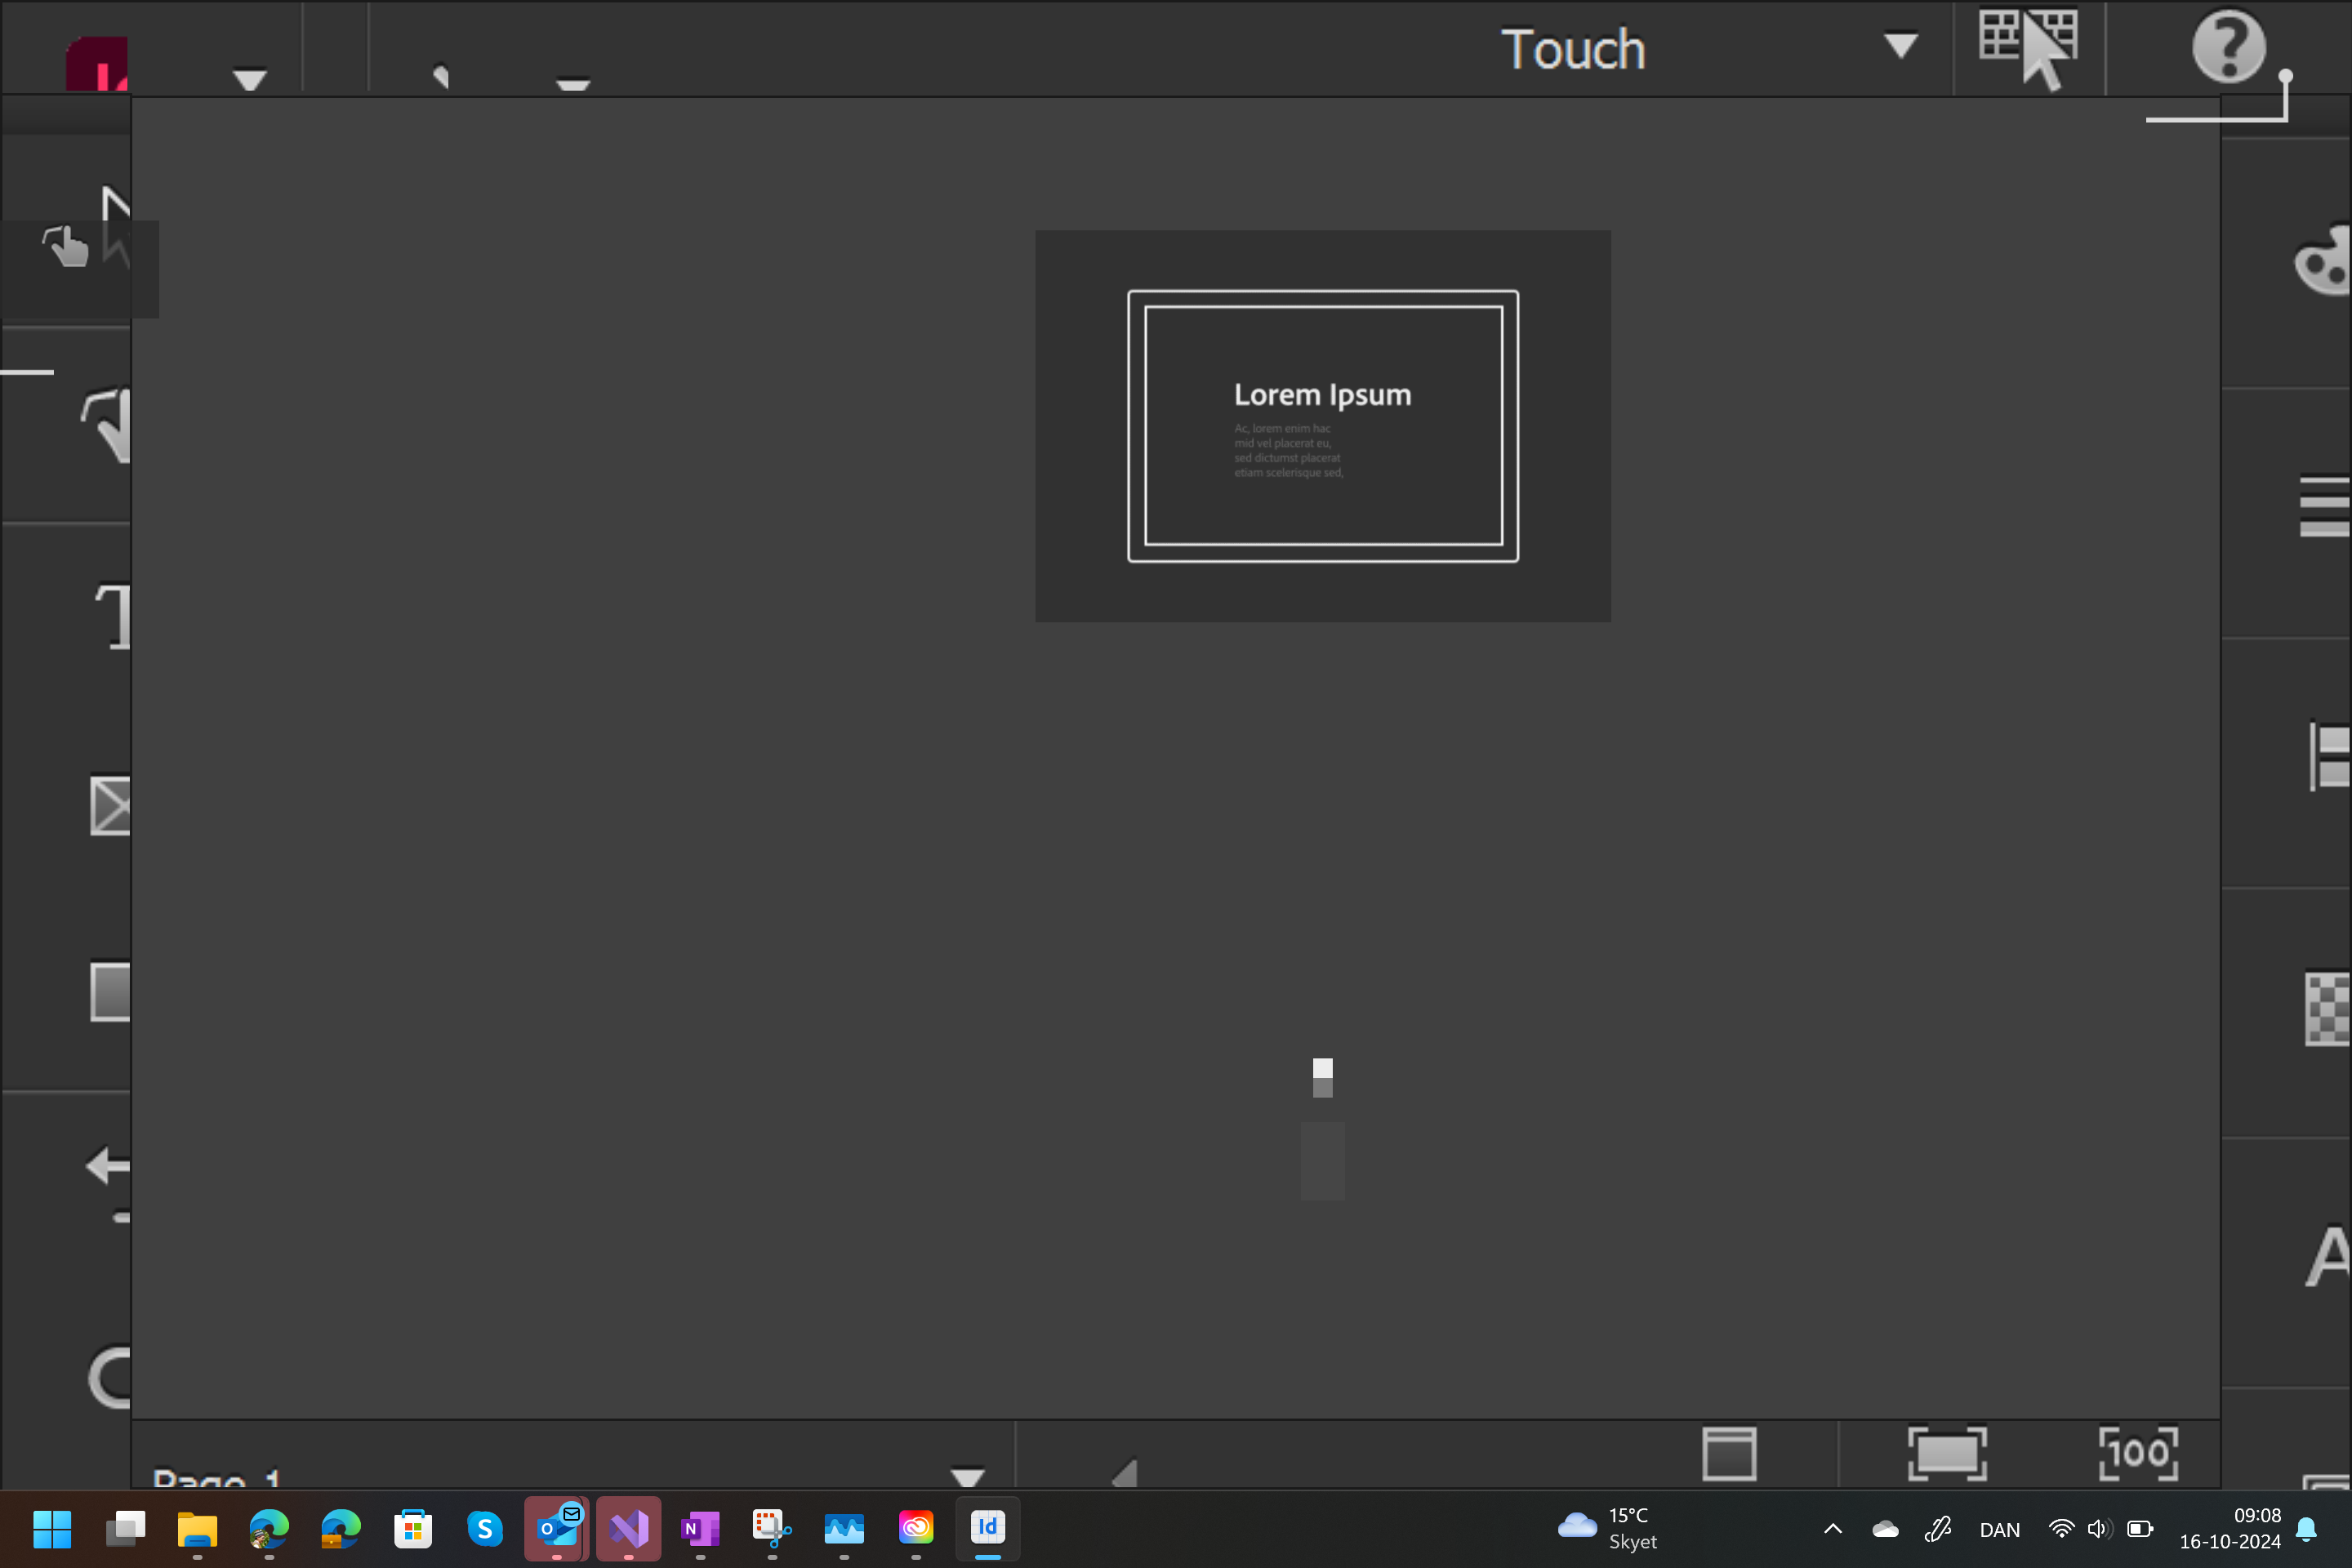The image size is (2352, 1568).
Task: Open Outlook from the taskbar
Action: coord(557,1530)
